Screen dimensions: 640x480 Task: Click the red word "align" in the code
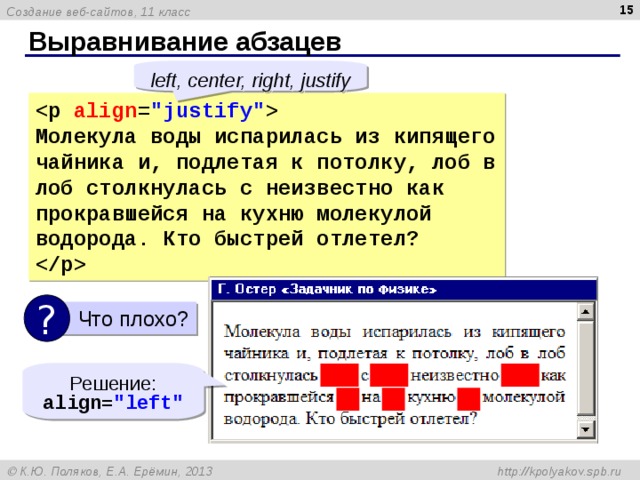(105, 111)
